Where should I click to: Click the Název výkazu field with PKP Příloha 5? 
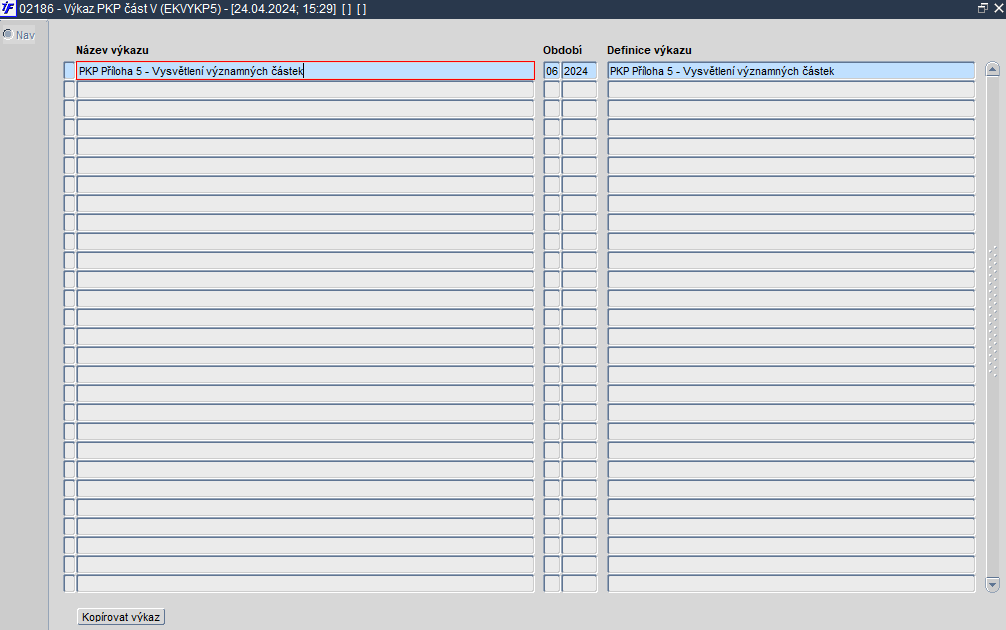click(305, 71)
